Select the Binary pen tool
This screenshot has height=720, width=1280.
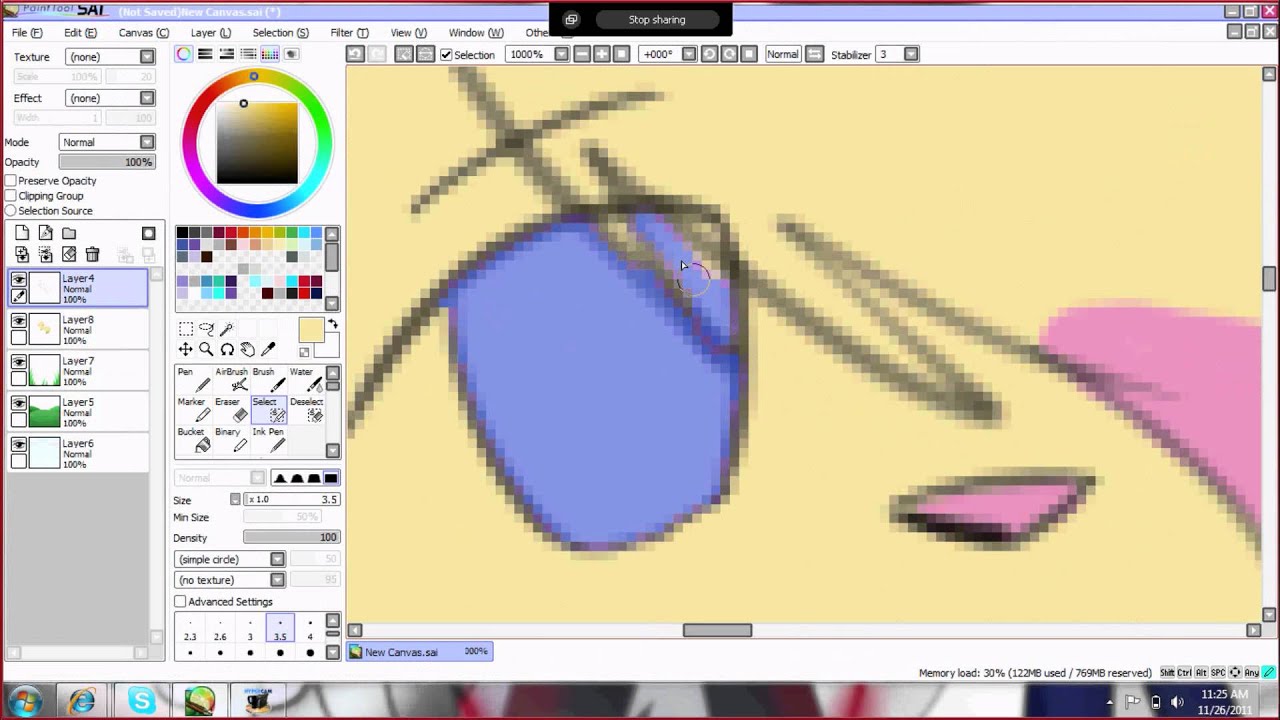point(231,440)
